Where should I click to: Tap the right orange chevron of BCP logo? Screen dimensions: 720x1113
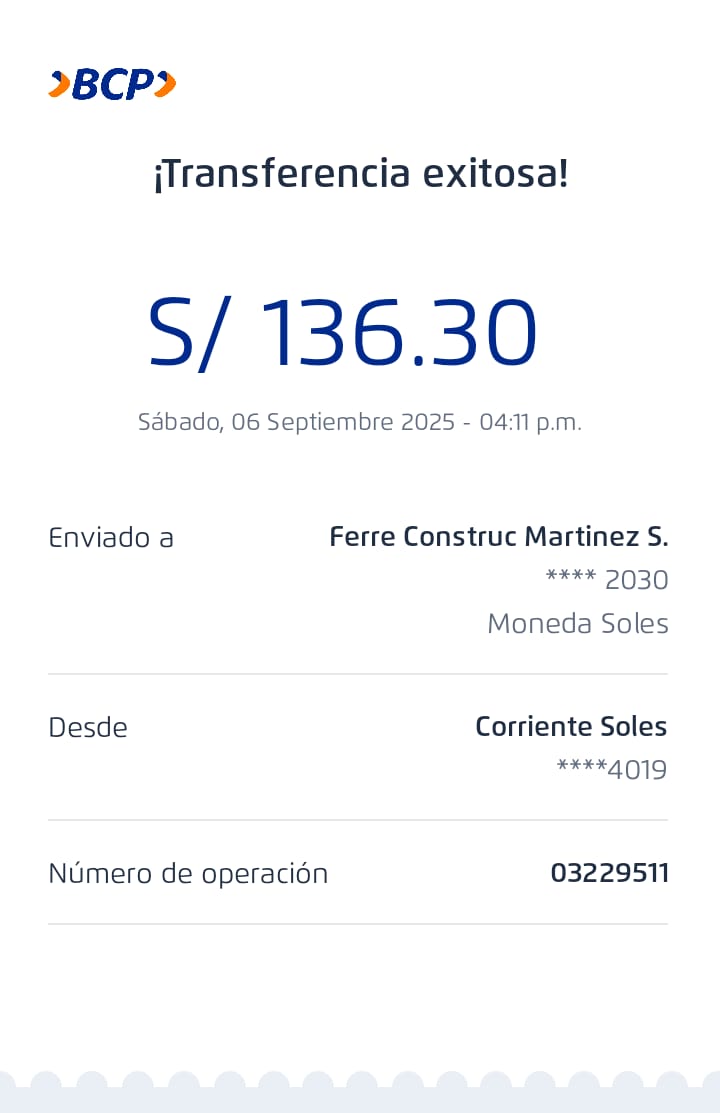(x=166, y=85)
